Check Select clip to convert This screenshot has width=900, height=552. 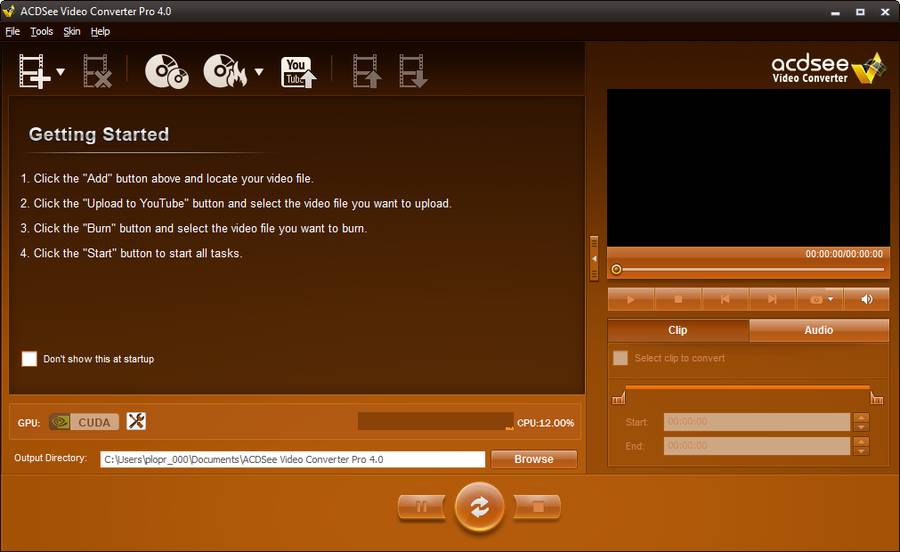coord(620,358)
